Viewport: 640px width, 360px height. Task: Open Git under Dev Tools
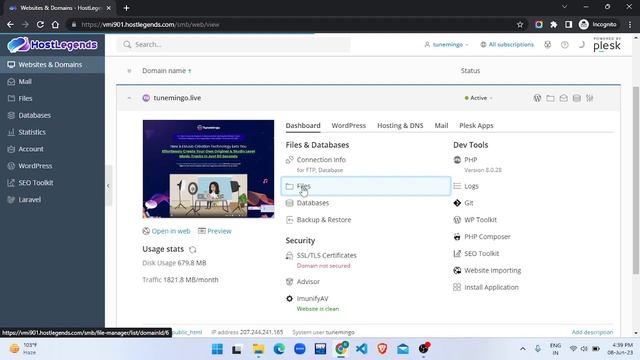[469, 203]
